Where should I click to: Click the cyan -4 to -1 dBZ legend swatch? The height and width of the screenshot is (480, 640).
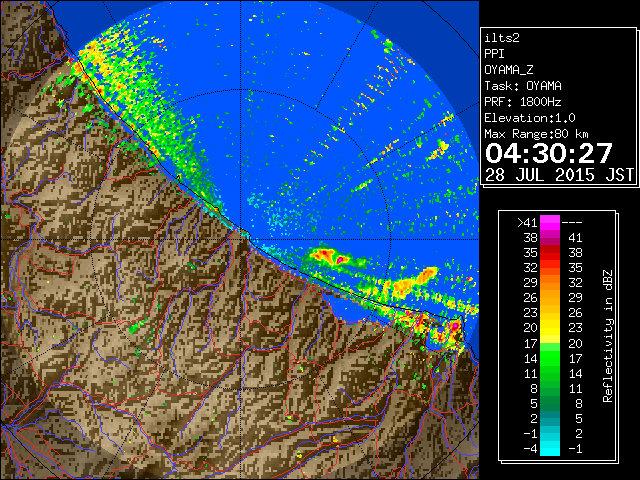point(550,448)
